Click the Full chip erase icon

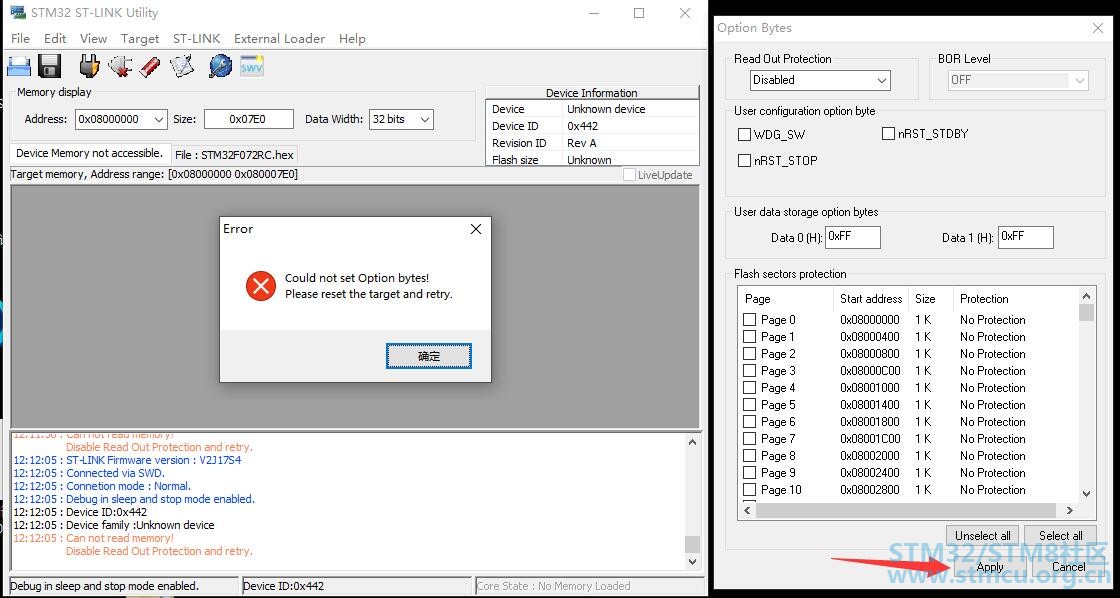150,66
